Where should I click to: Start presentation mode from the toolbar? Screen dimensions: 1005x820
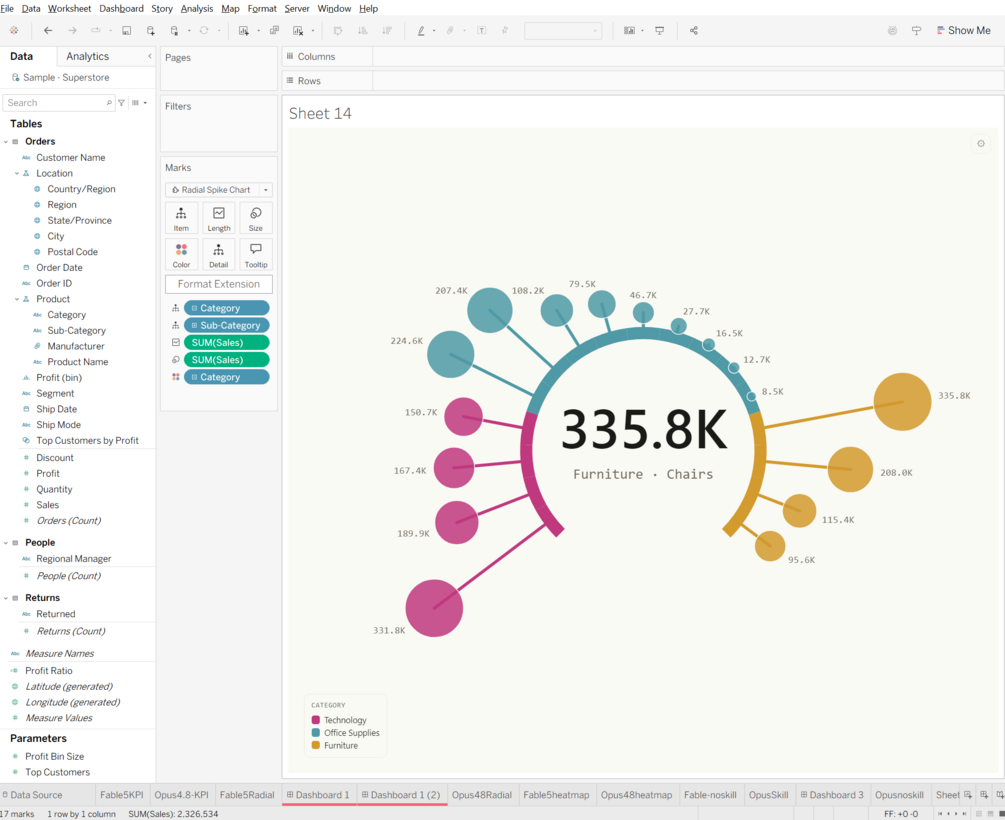click(660, 30)
